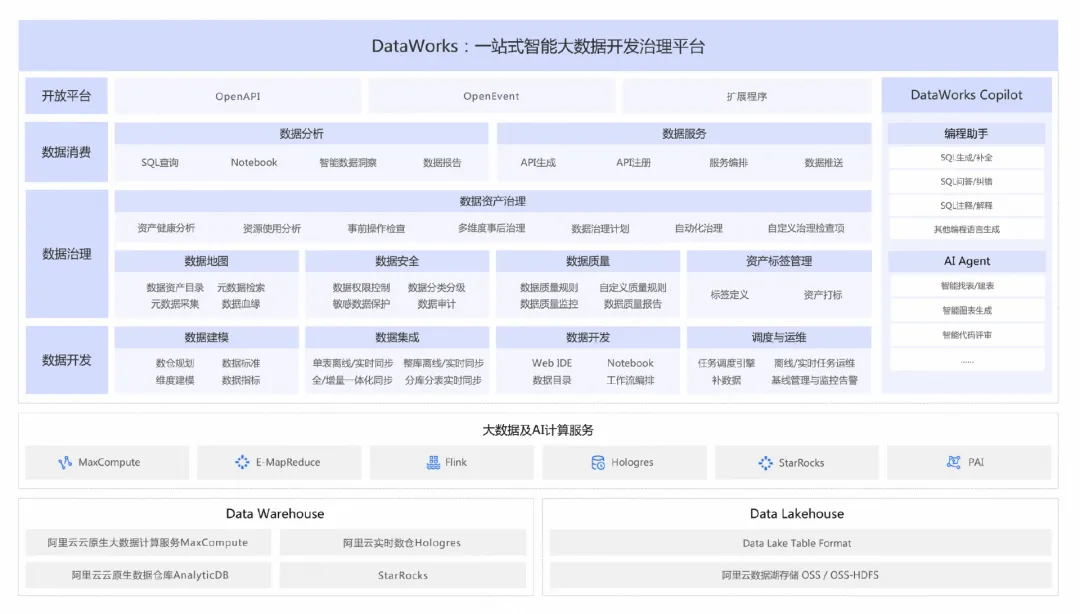Select API生成 item
Screen dimensions: 1080x614
538,163
